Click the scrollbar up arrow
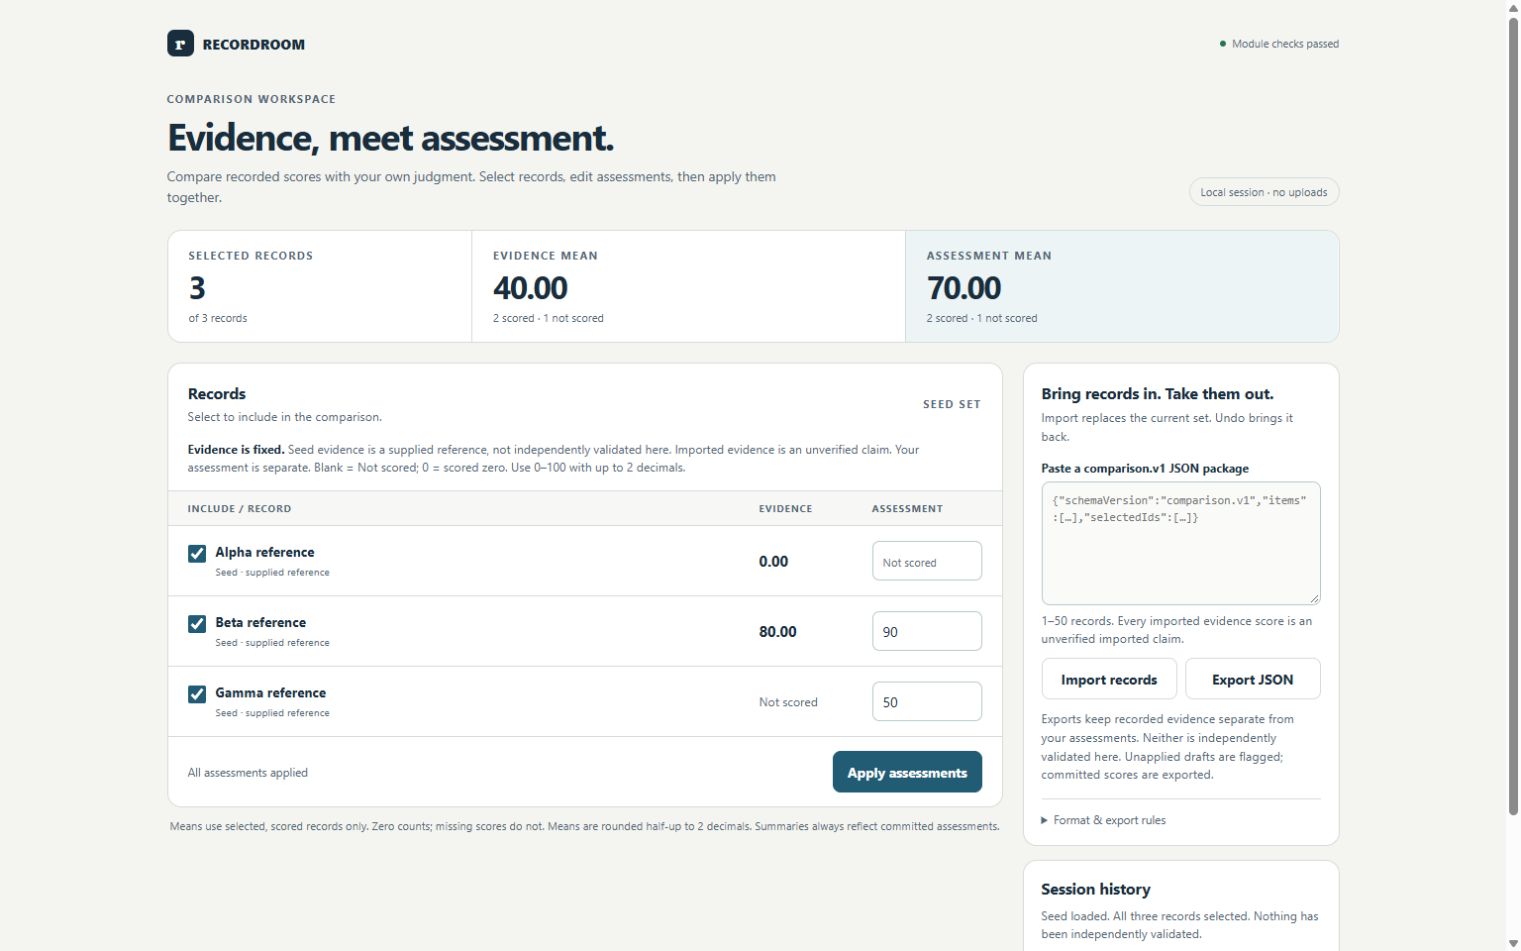1521x951 pixels. tap(1513, 8)
